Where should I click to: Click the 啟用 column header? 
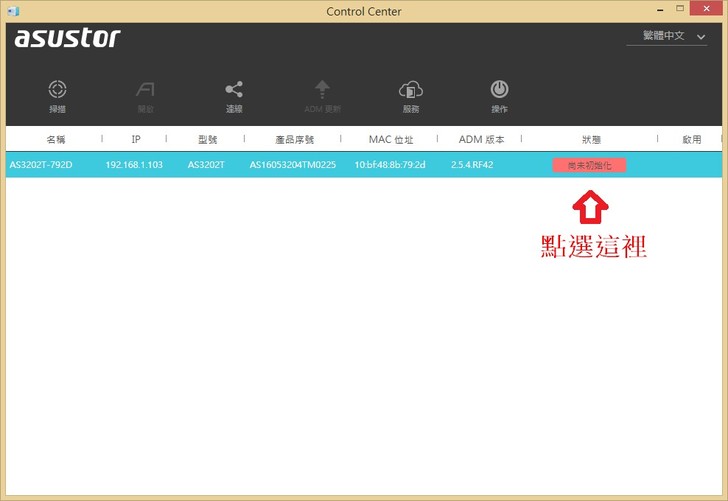[x=691, y=139]
